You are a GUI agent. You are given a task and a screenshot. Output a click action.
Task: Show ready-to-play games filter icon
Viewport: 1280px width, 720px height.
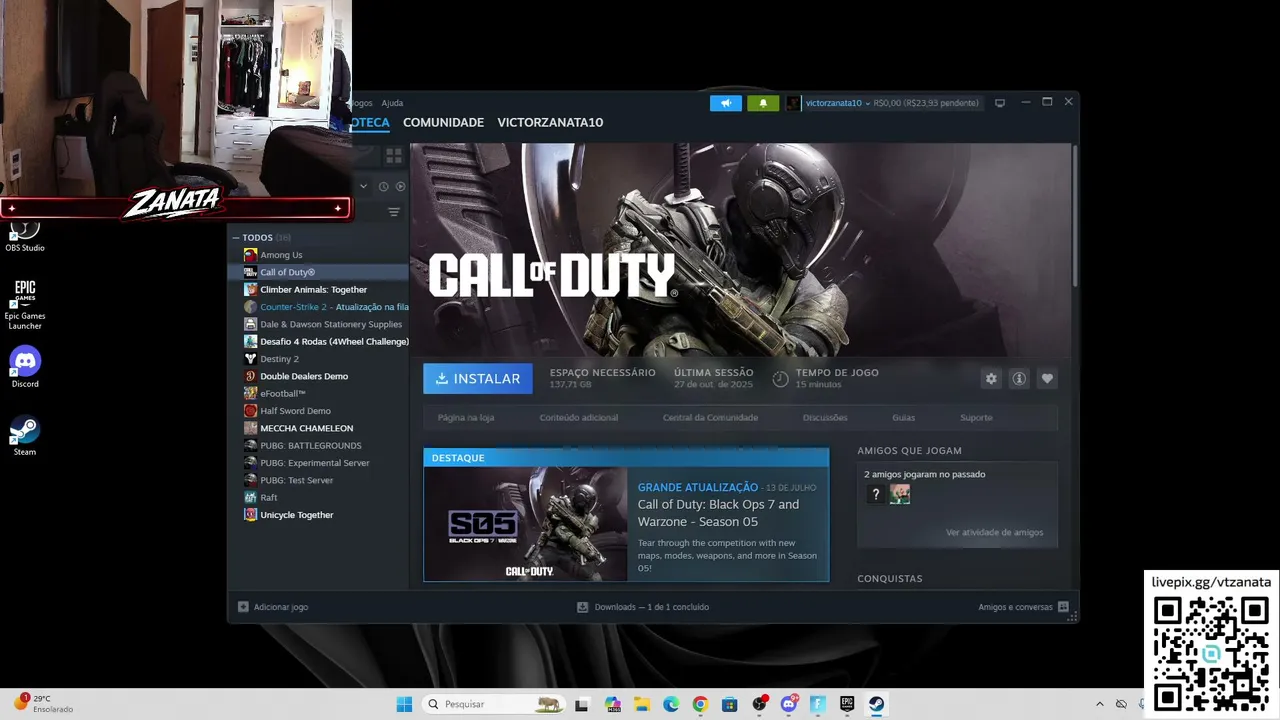pyautogui.click(x=400, y=186)
